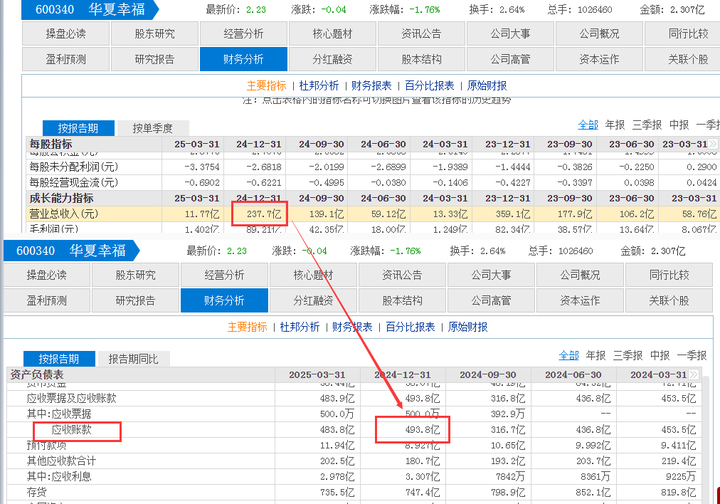Image resolution: width=720 pixels, height=504 pixels.
Task: Click 600340 华夏幸福 title in lower screenshot
Action: (71, 251)
